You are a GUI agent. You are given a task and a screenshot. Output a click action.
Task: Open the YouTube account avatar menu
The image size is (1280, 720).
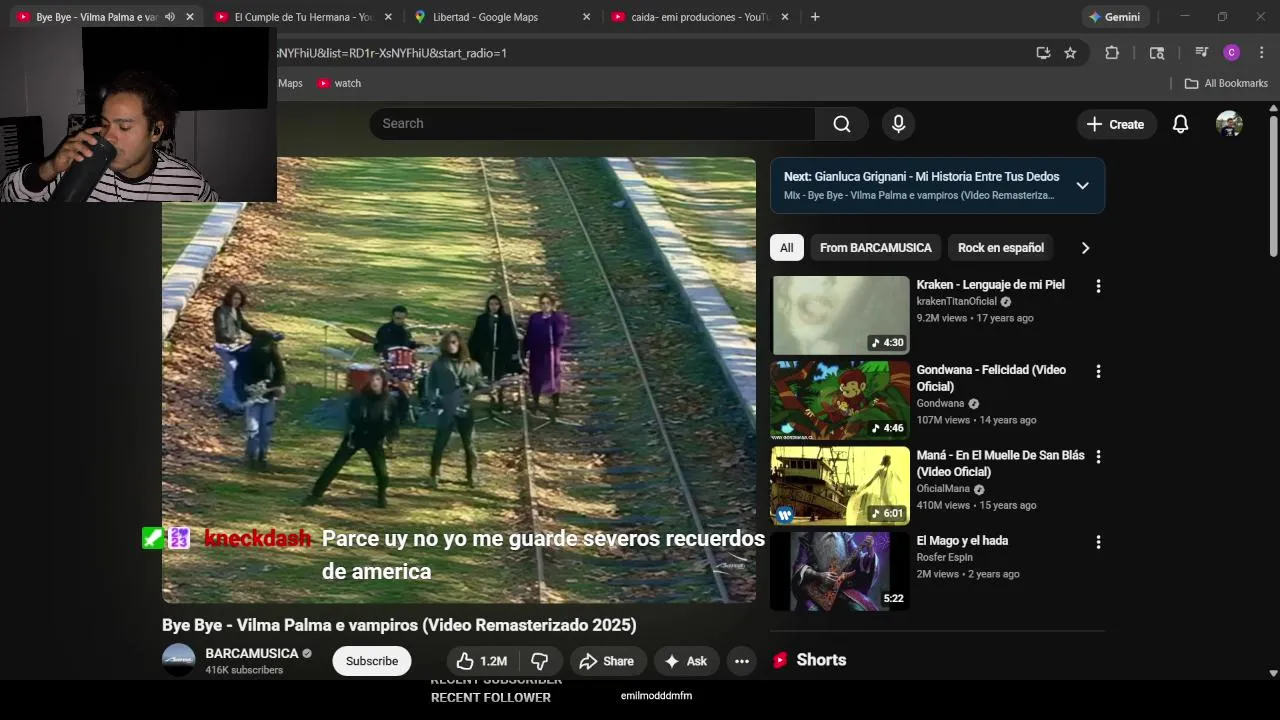(1229, 124)
